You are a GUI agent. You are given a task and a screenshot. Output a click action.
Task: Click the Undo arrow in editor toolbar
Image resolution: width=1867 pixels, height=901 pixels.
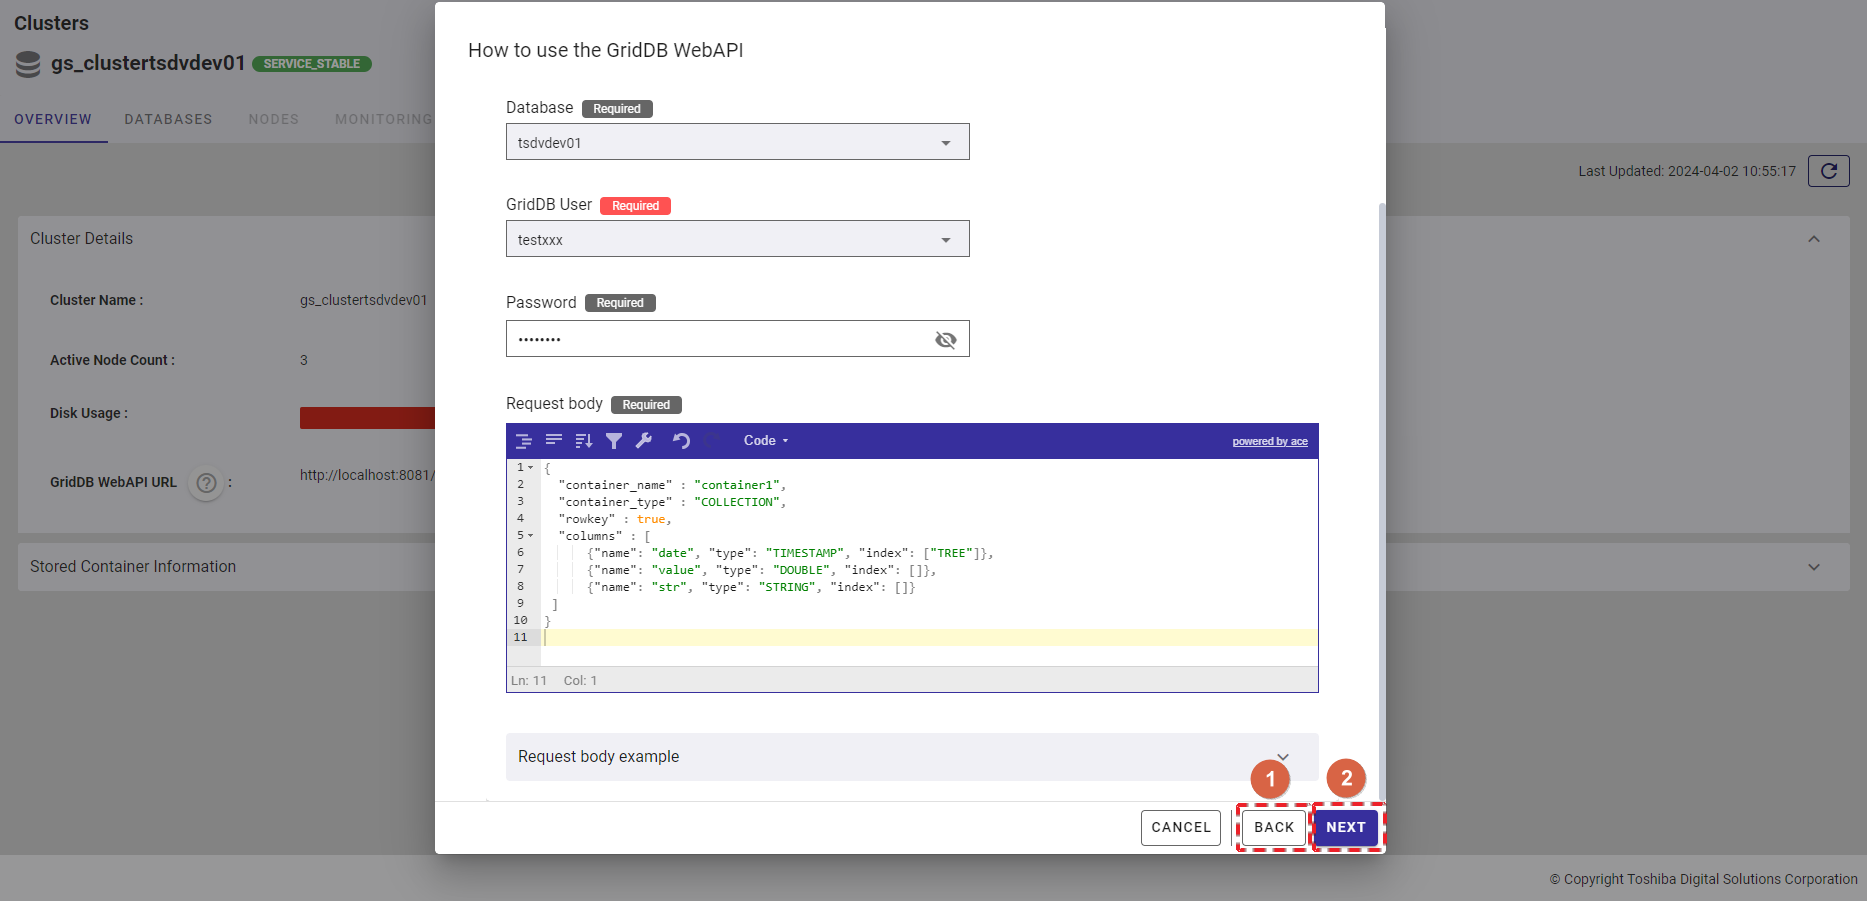681,441
